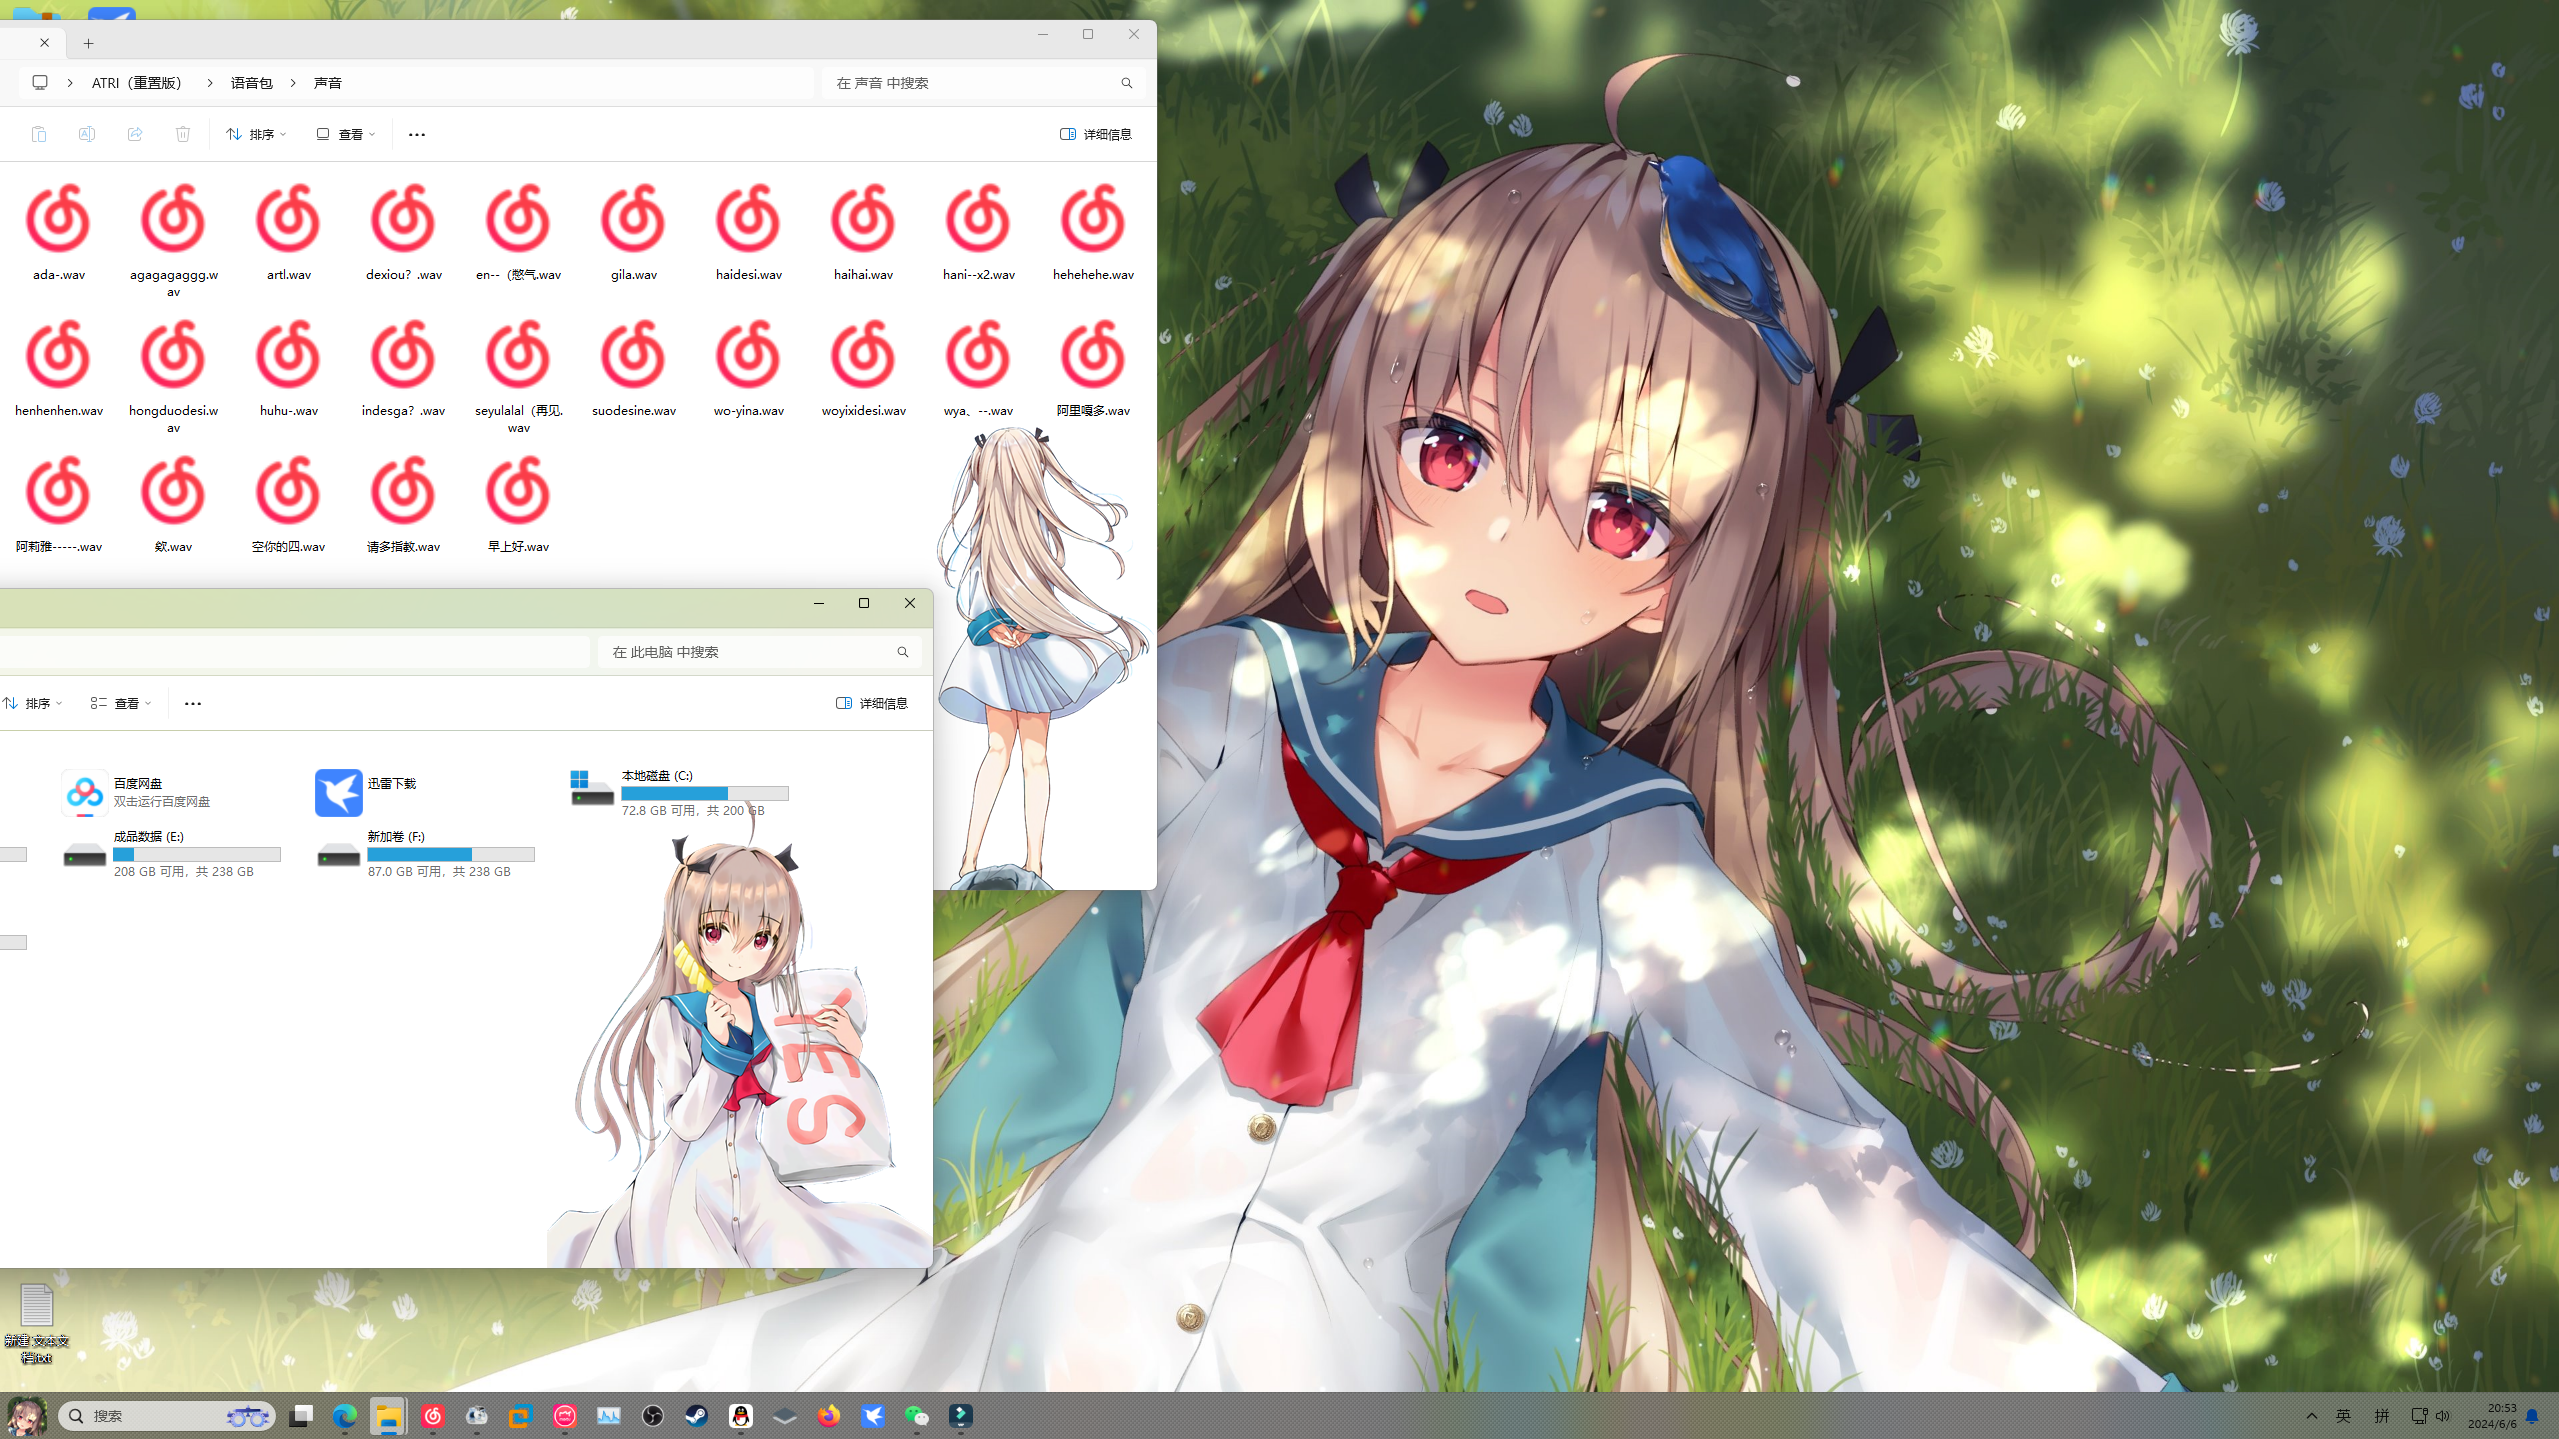
Task: Open WeChat from the taskbar
Action: 916,1416
